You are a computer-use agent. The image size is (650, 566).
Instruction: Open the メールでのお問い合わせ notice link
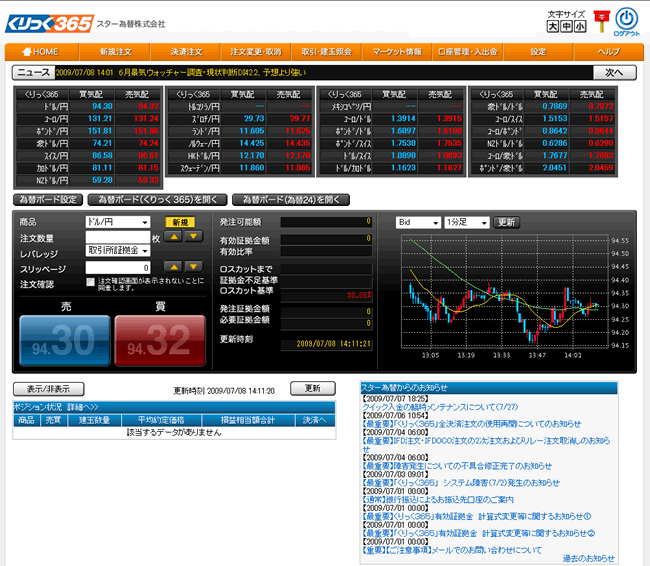452,550
